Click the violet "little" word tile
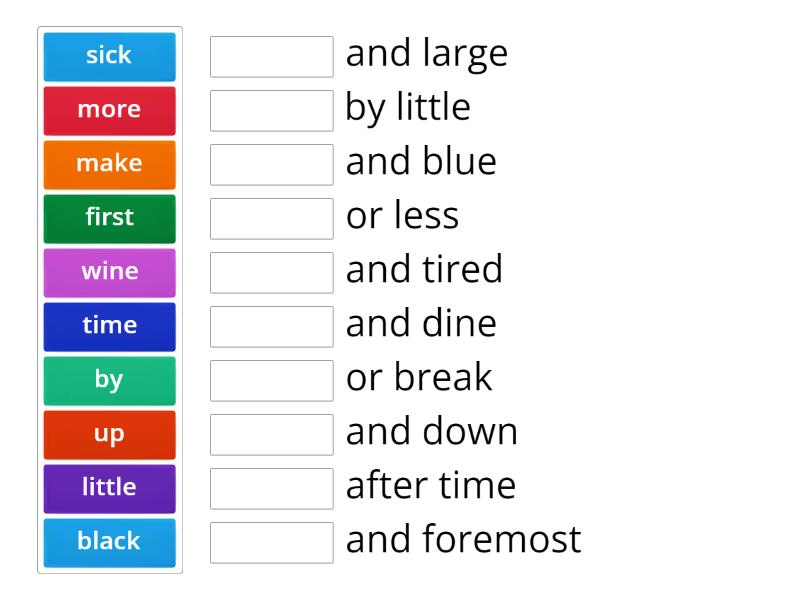The height and width of the screenshot is (600, 800). (x=109, y=488)
